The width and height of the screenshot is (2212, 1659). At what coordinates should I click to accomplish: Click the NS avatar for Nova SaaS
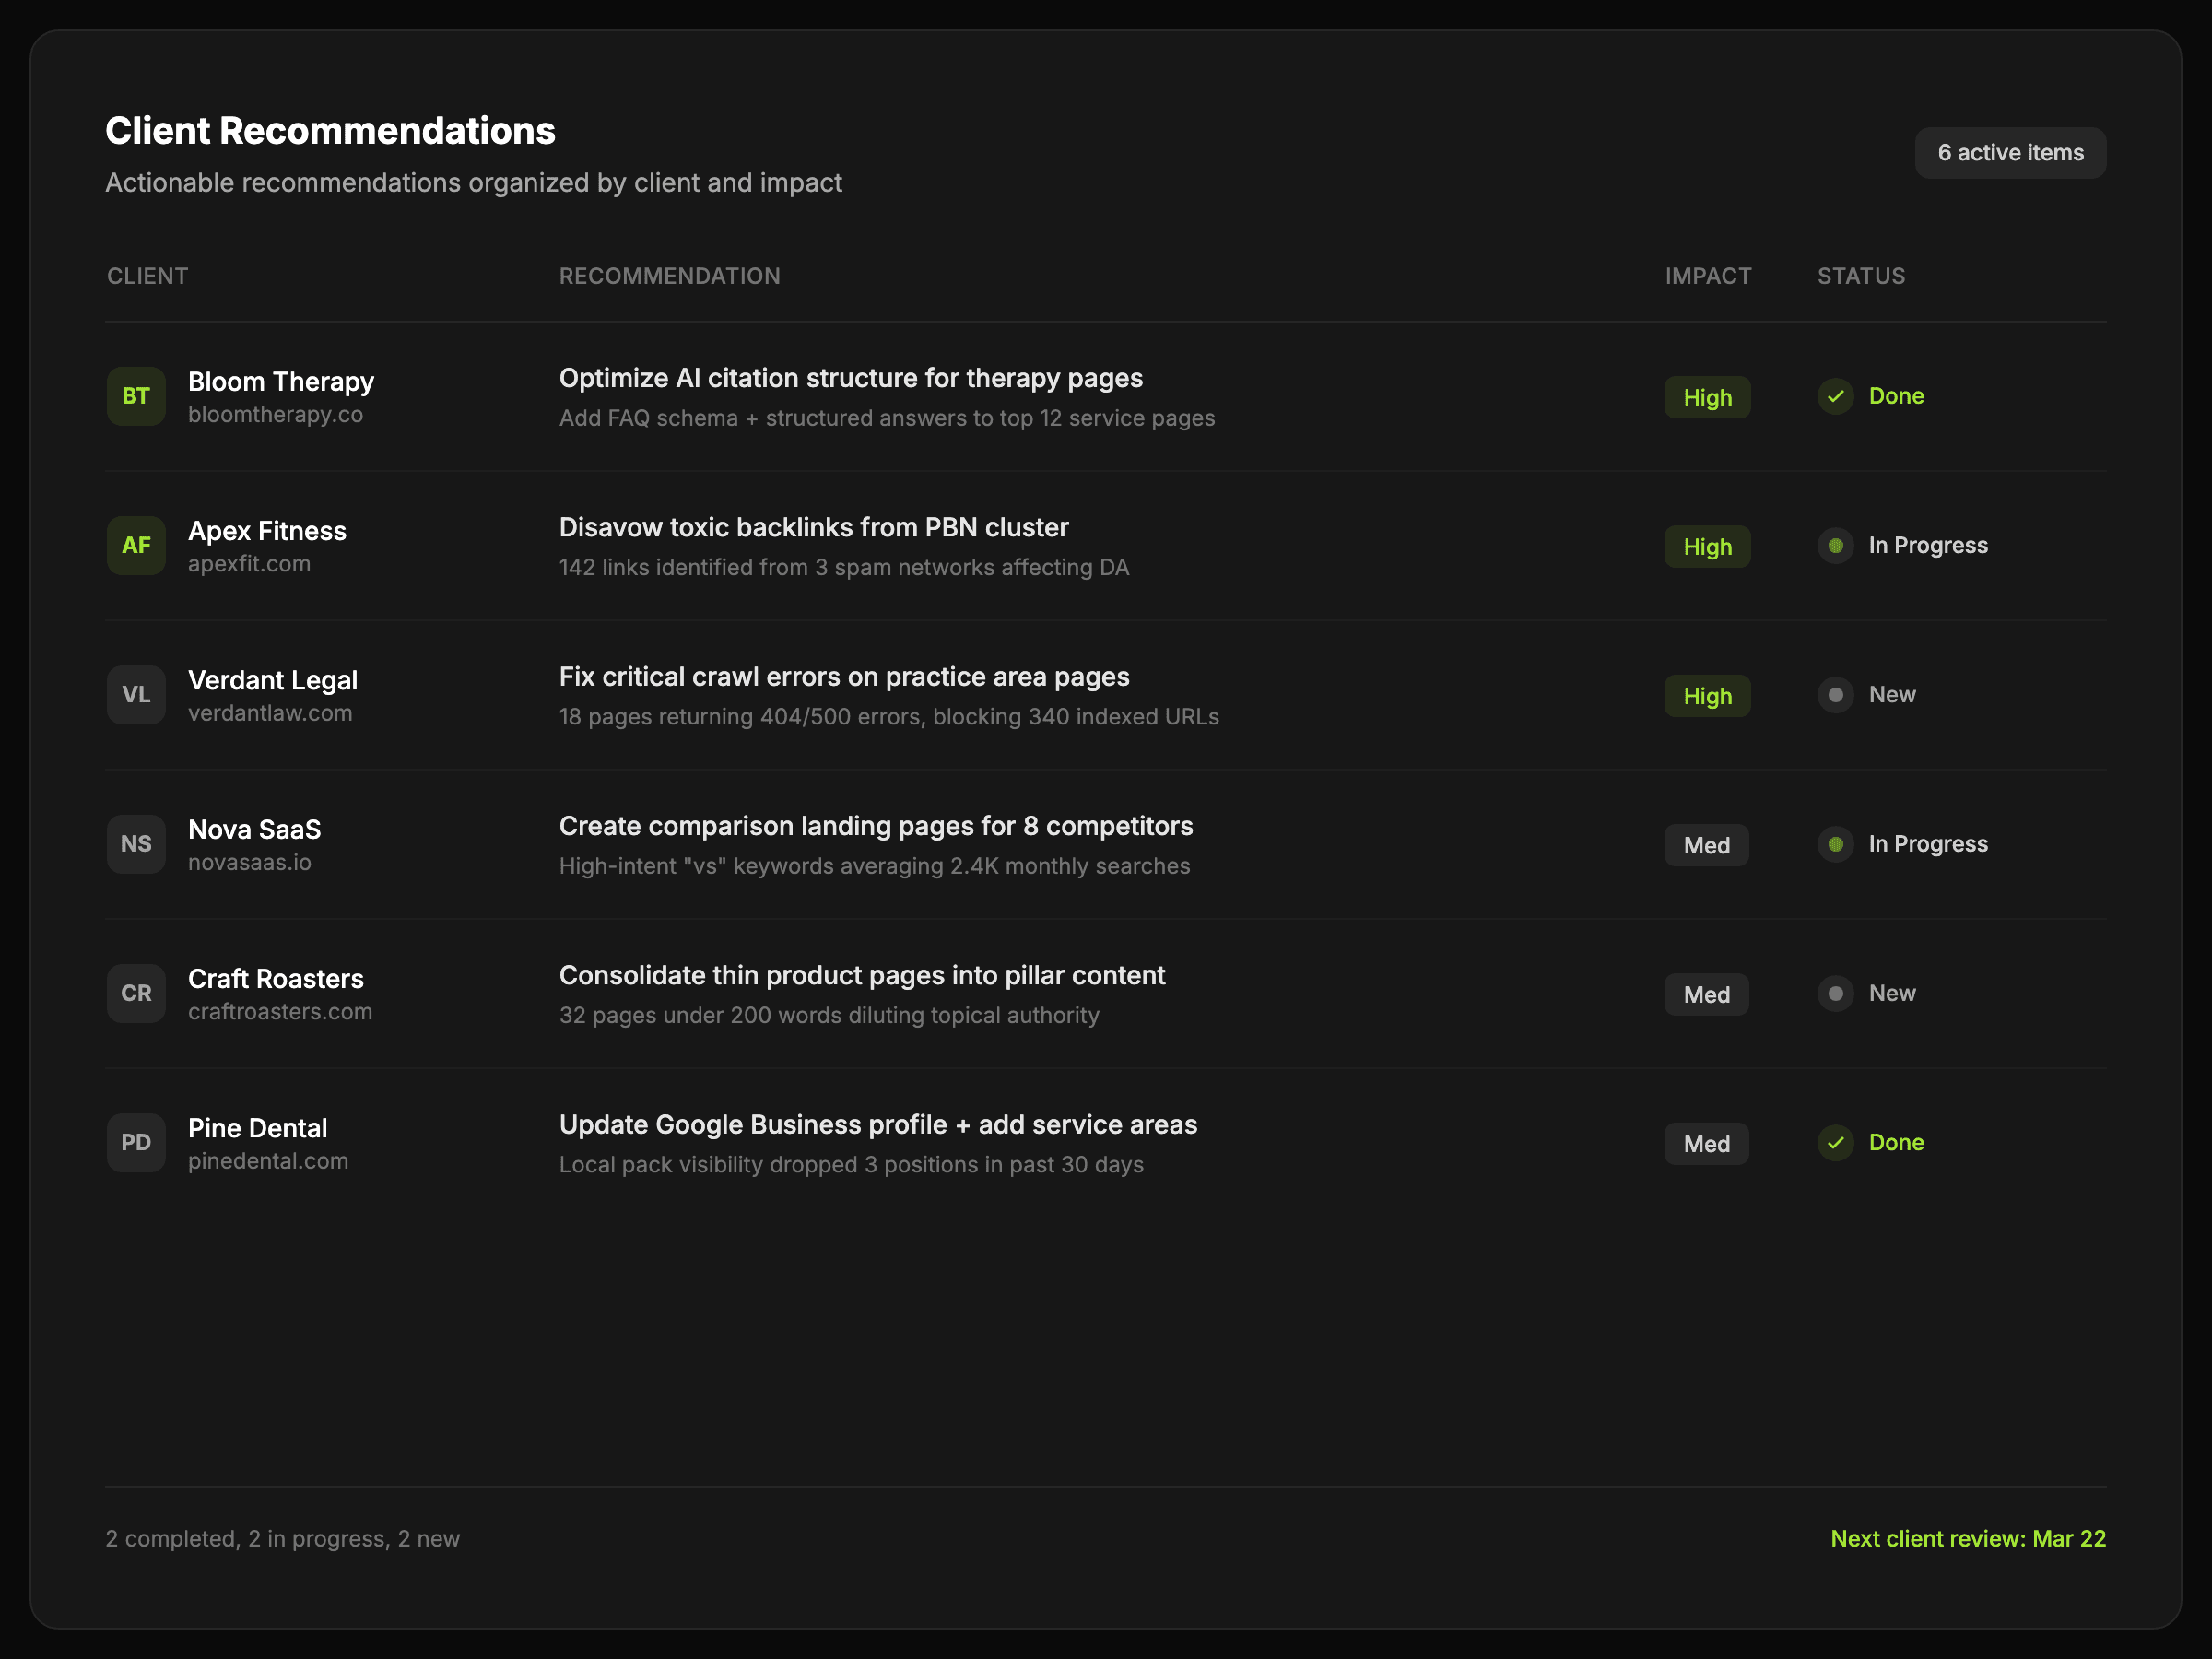[136, 844]
